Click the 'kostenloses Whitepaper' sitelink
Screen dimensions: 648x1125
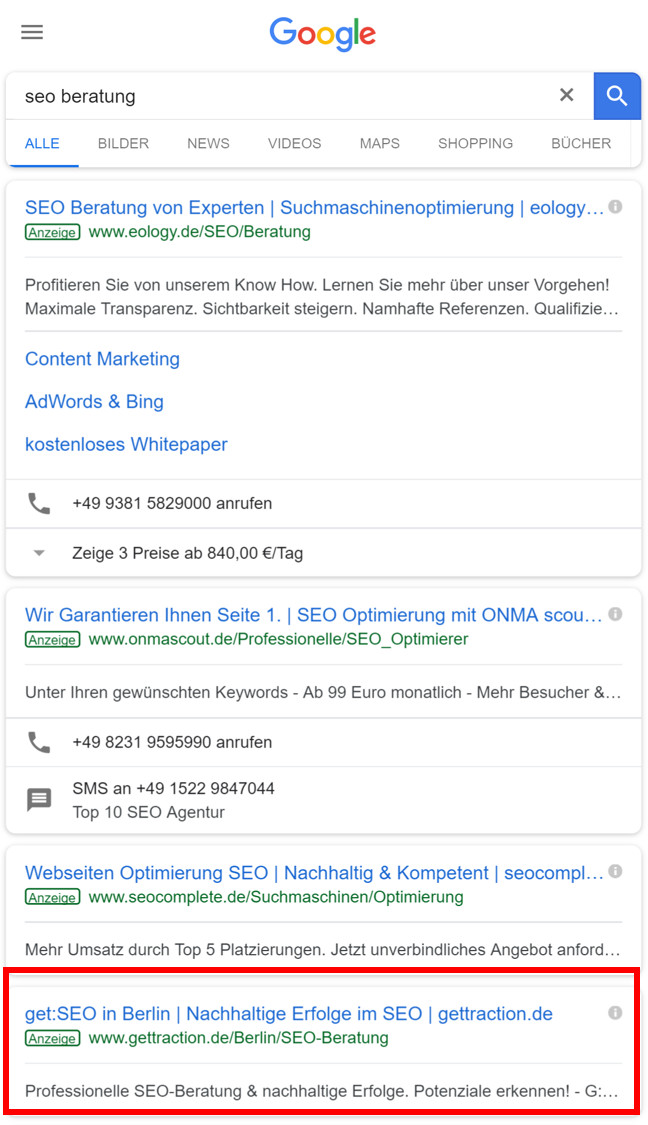[126, 444]
